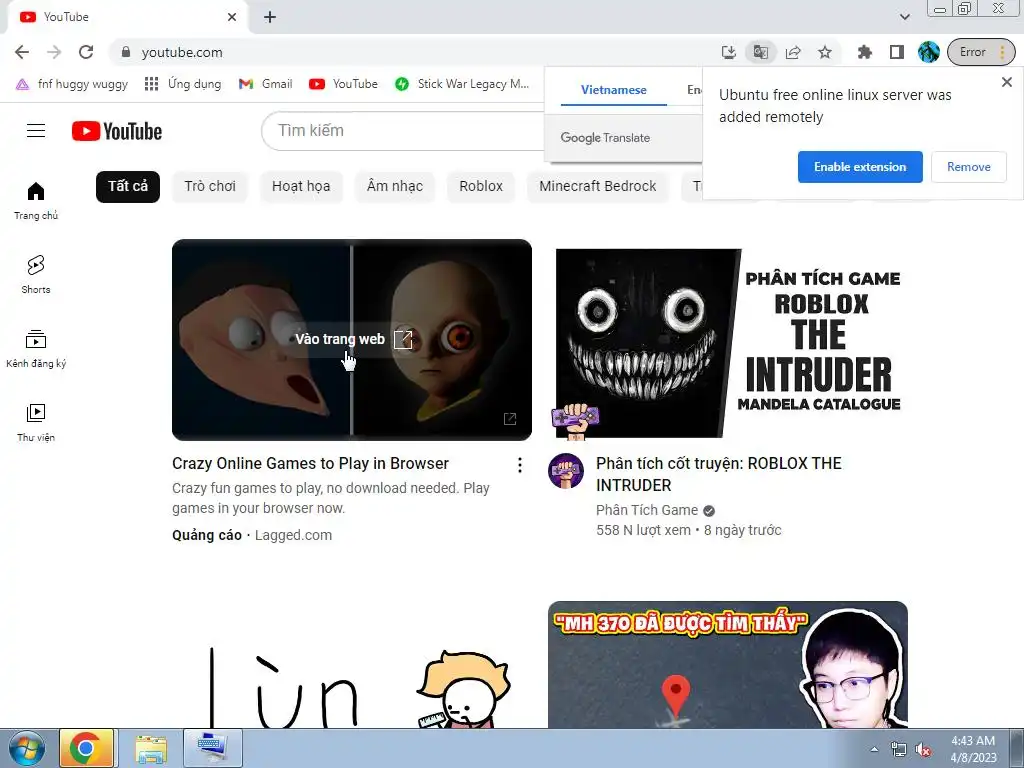Open the fnf huggy wuggy bookmark
The height and width of the screenshot is (768, 1024).
pos(72,84)
